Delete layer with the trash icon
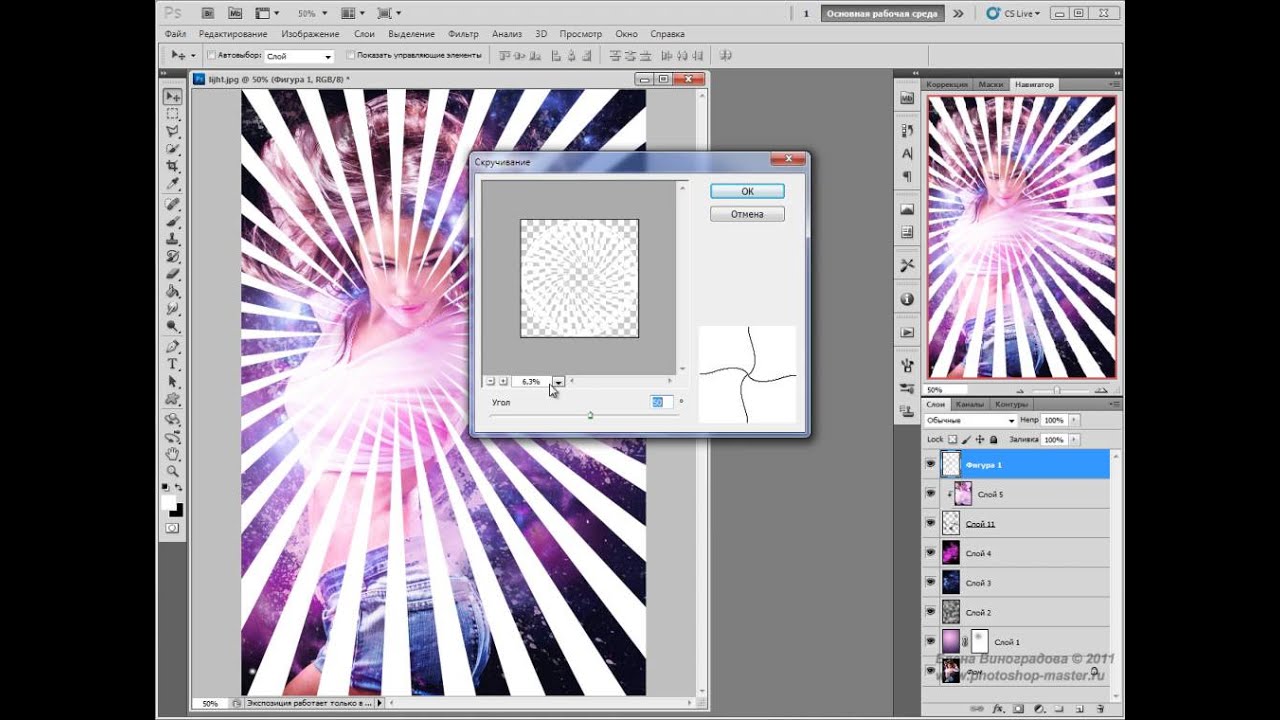The image size is (1280, 720). tap(1100, 708)
